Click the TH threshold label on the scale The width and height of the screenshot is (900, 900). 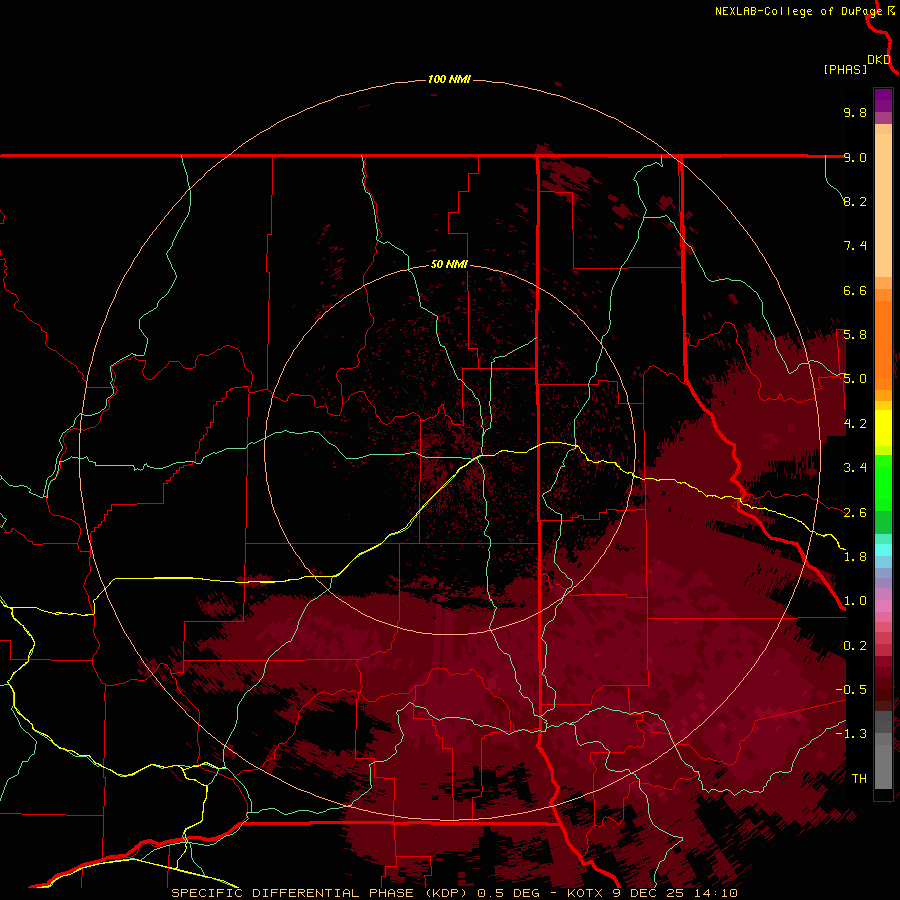859,779
